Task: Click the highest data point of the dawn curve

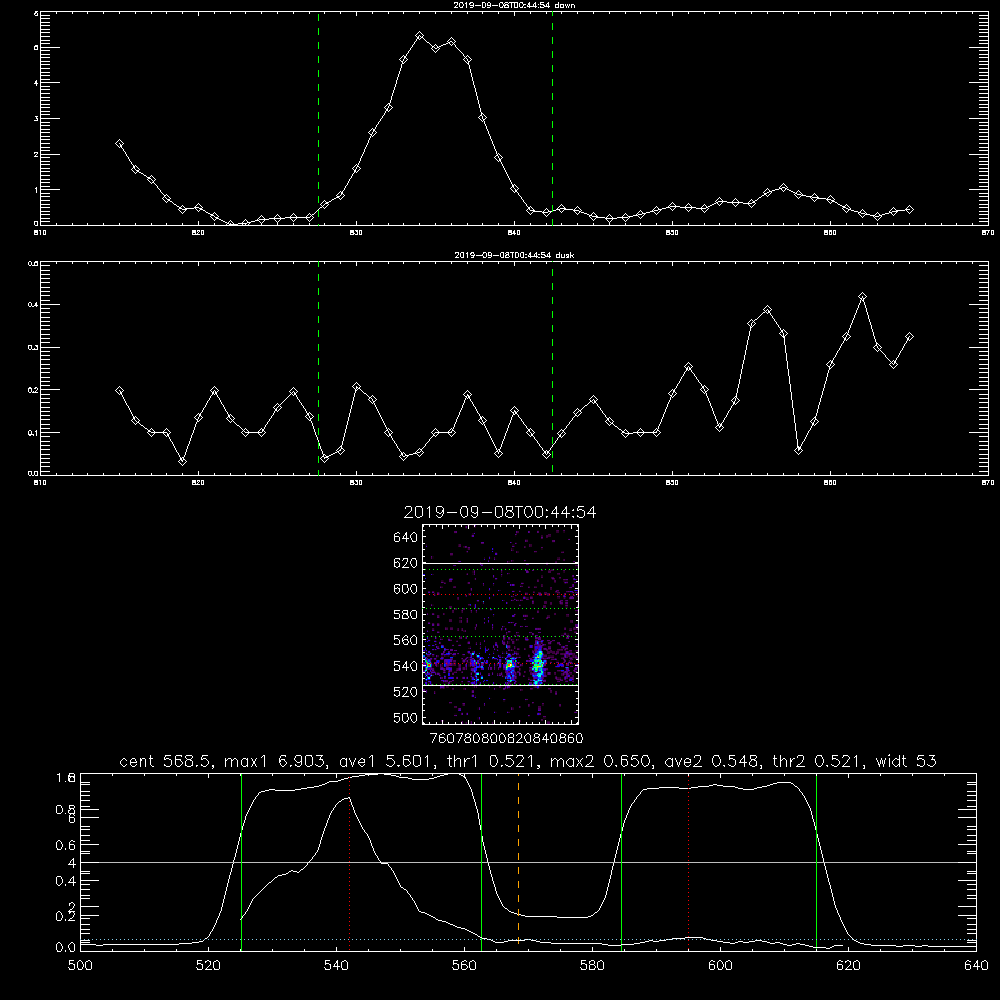Action: [x=420, y=36]
